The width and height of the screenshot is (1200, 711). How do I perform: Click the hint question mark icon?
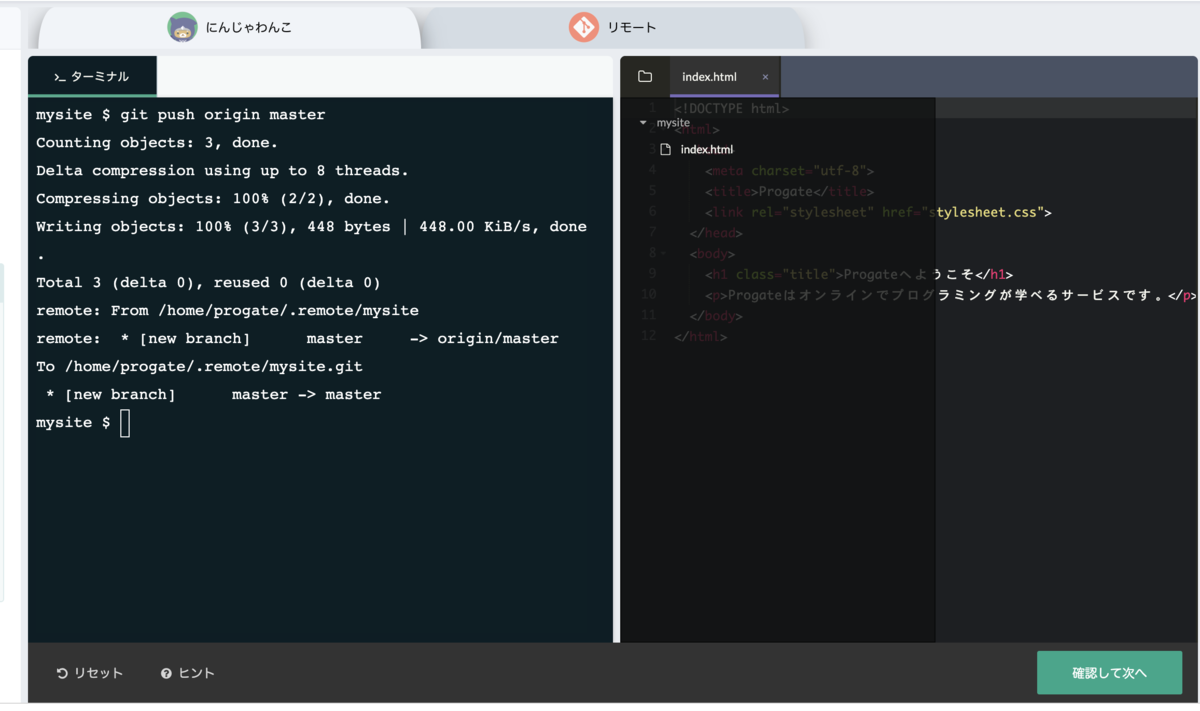[166, 674]
